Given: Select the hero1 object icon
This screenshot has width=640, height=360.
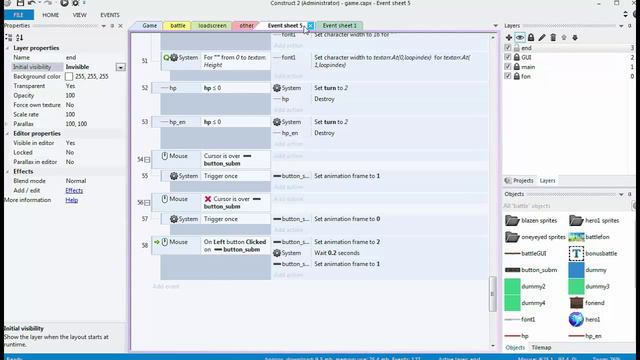Looking at the screenshot, I should pyautogui.click(x=576, y=320).
